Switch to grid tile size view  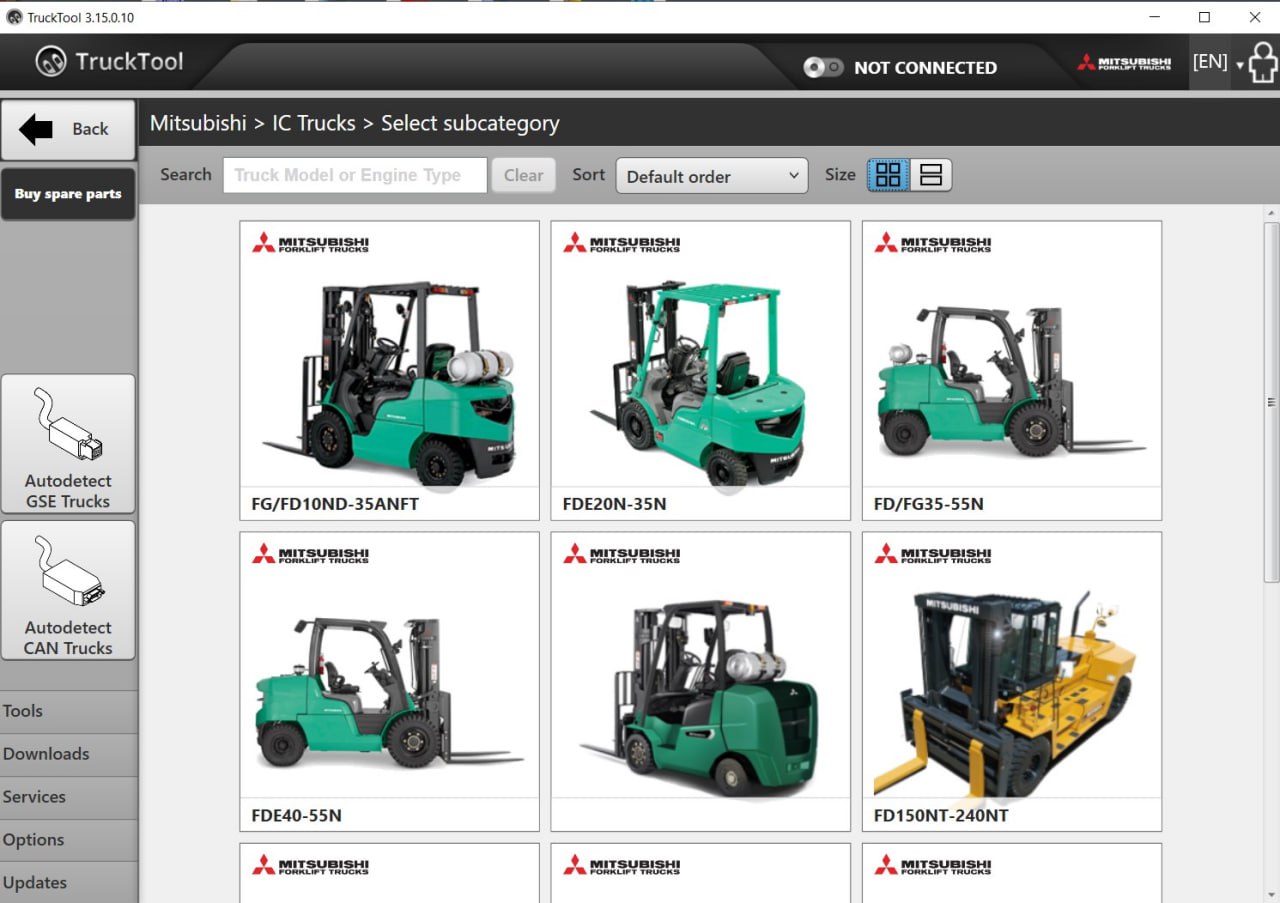pyautogui.click(x=888, y=175)
